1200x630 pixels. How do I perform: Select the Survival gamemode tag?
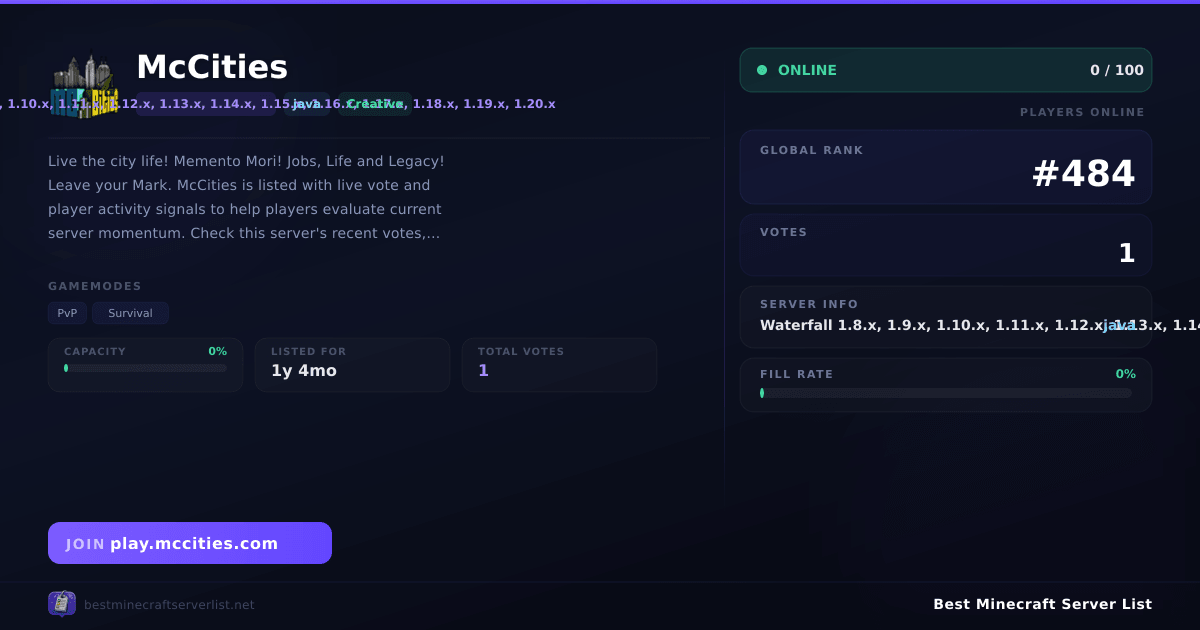click(130, 313)
